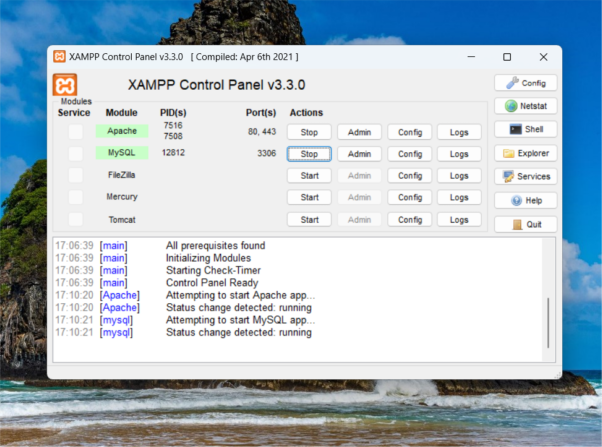Click the 'Control Panel Ready' log line
Viewport: 602px width, 447px height.
coord(212,283)
